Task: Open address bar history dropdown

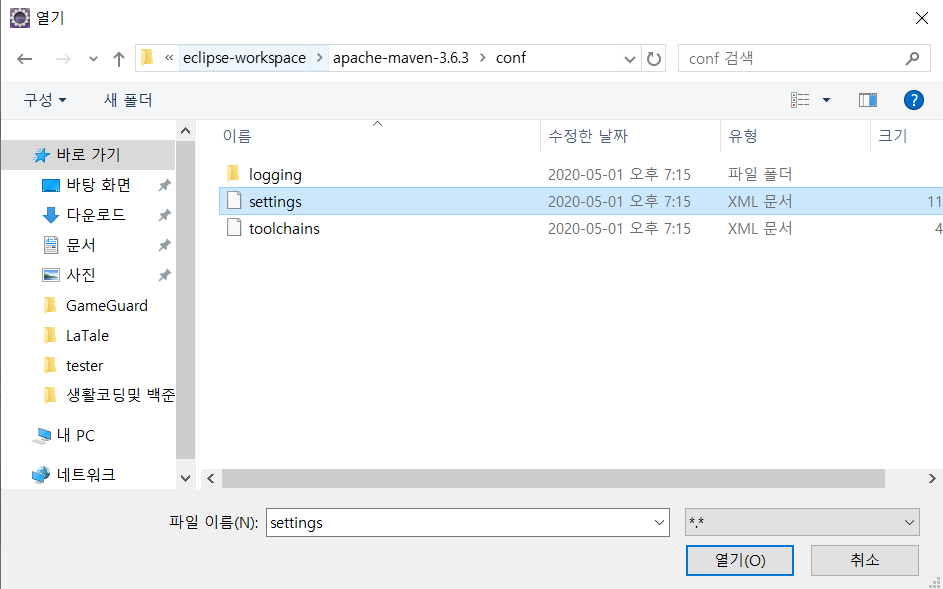Action: [x=630, y=59]
